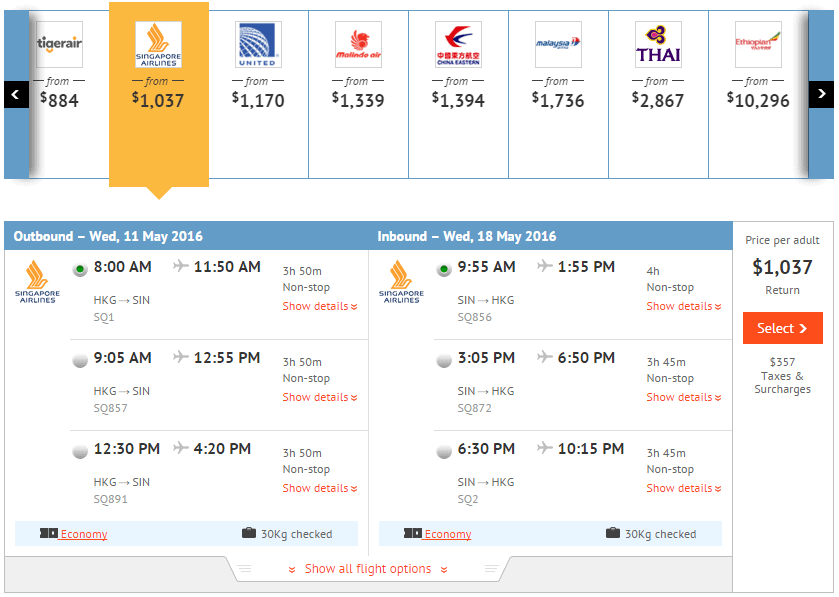Show details for inbound flight SQ872
839x597 pixels.
click(683, 397)
